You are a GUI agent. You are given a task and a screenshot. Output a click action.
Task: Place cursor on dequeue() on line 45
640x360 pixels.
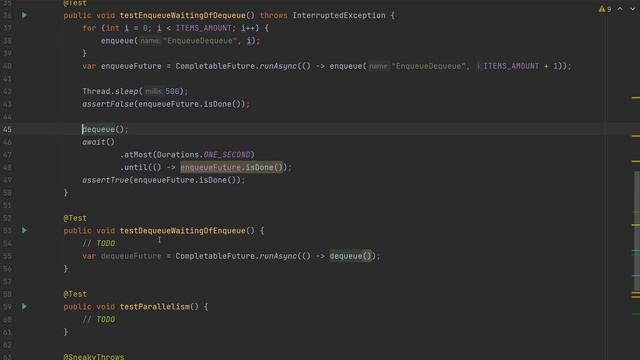[105, 129]
